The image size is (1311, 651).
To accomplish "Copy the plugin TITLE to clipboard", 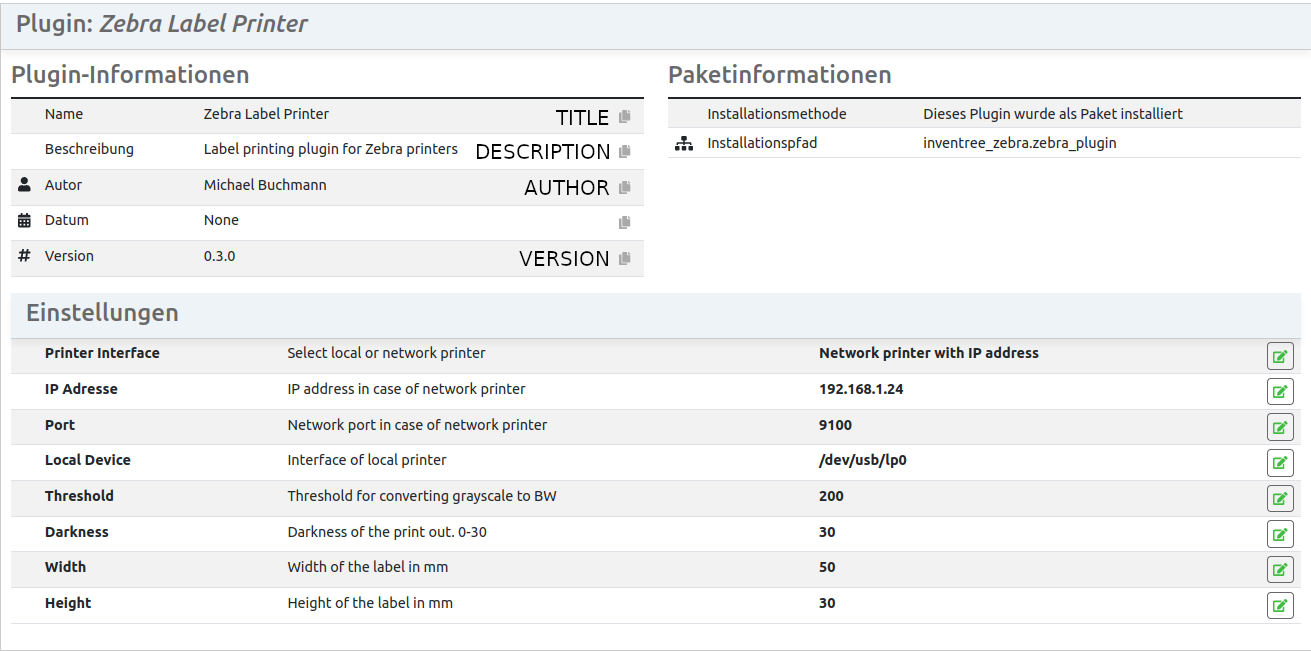I will tap(624, 116).
